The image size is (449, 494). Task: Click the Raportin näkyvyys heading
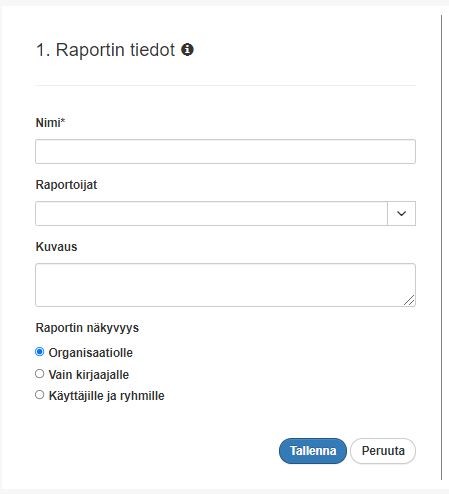tap(87, 328)
